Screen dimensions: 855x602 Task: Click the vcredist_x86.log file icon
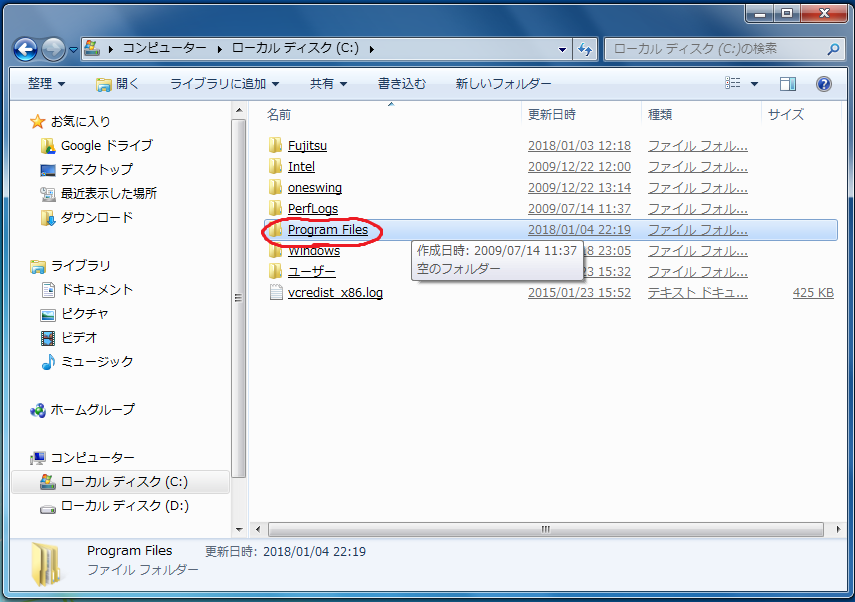click(276, 293)
